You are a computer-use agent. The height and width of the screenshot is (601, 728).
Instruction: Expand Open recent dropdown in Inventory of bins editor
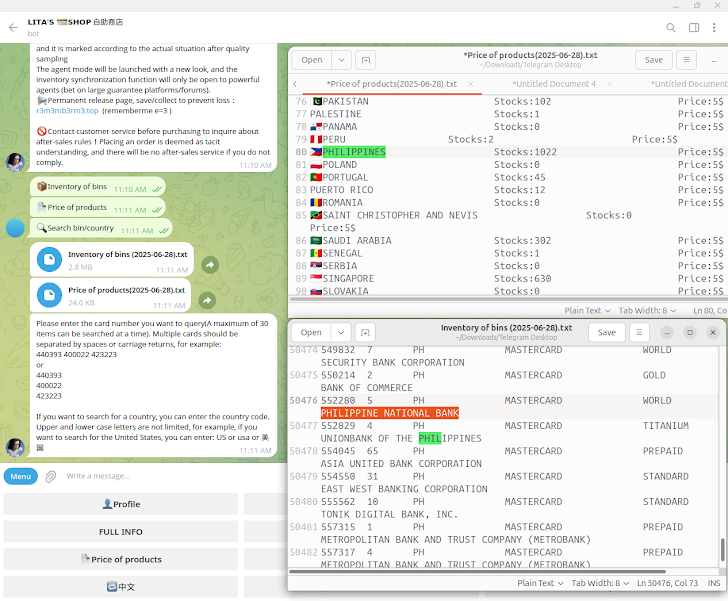coord(342,332)
